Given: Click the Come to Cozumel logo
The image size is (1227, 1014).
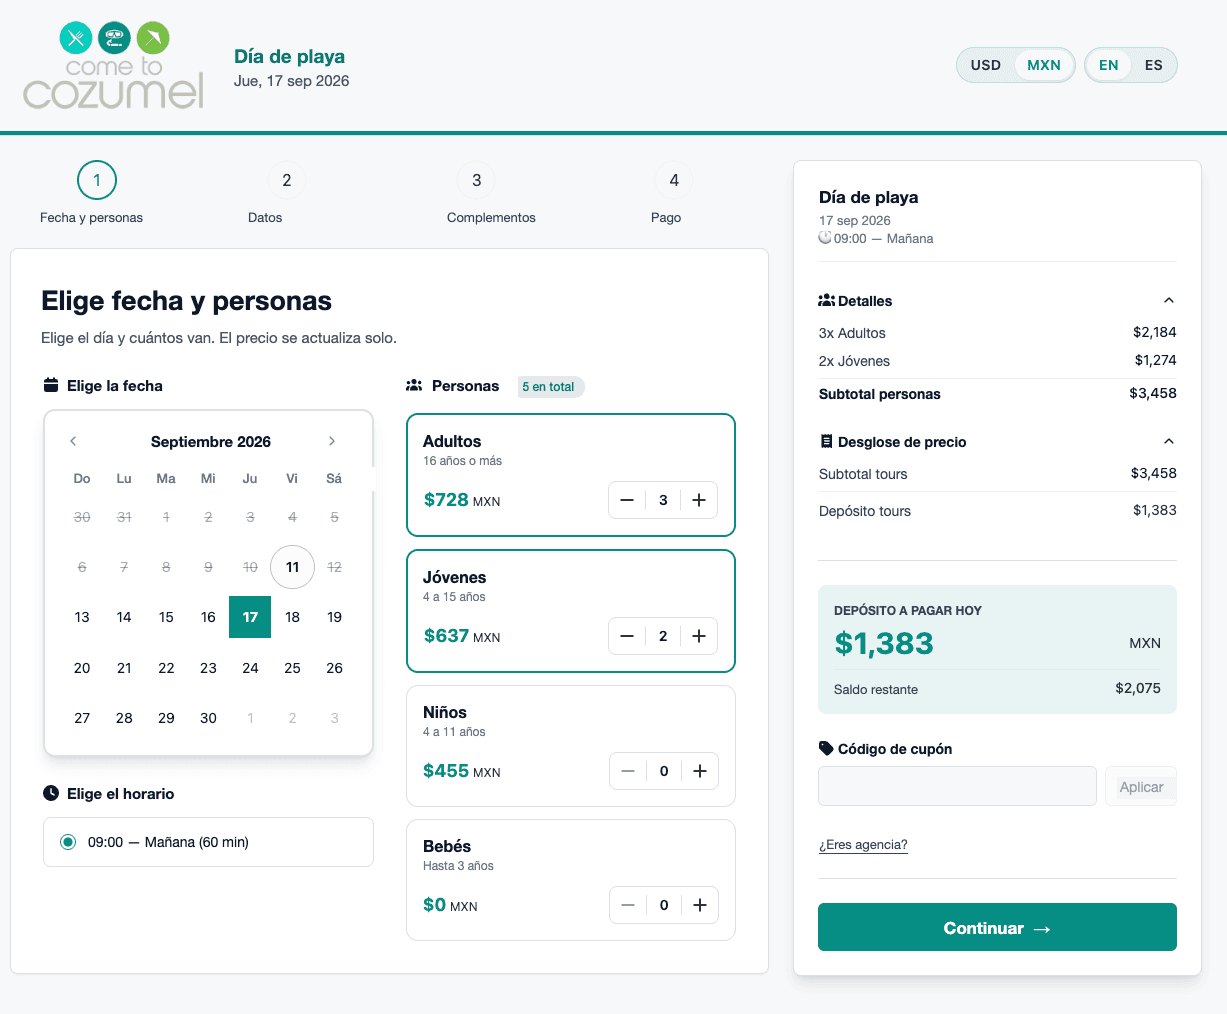Looking at the screenshot, I should [x=114, y=65].
